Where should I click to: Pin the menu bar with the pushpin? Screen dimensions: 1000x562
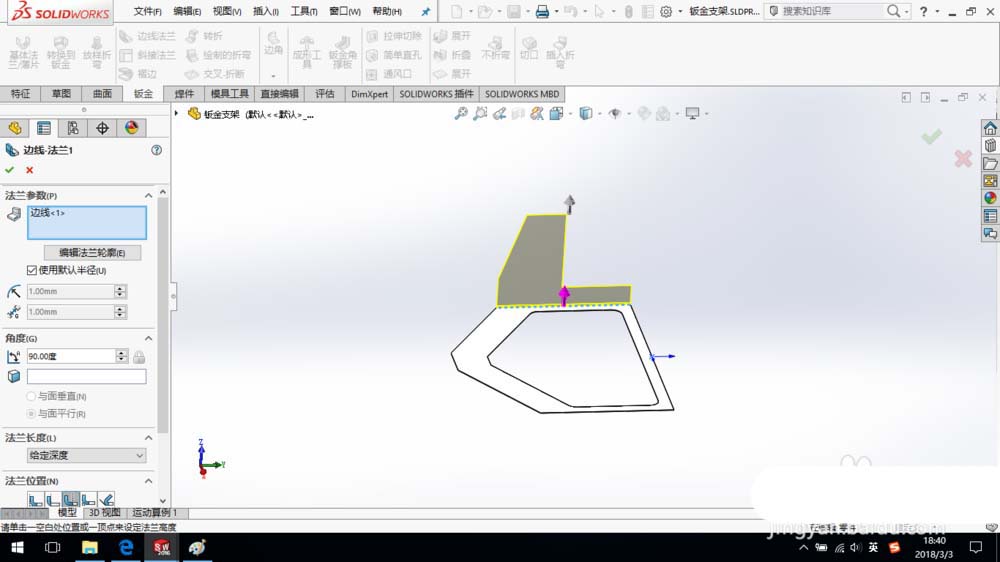coord(425,11)
